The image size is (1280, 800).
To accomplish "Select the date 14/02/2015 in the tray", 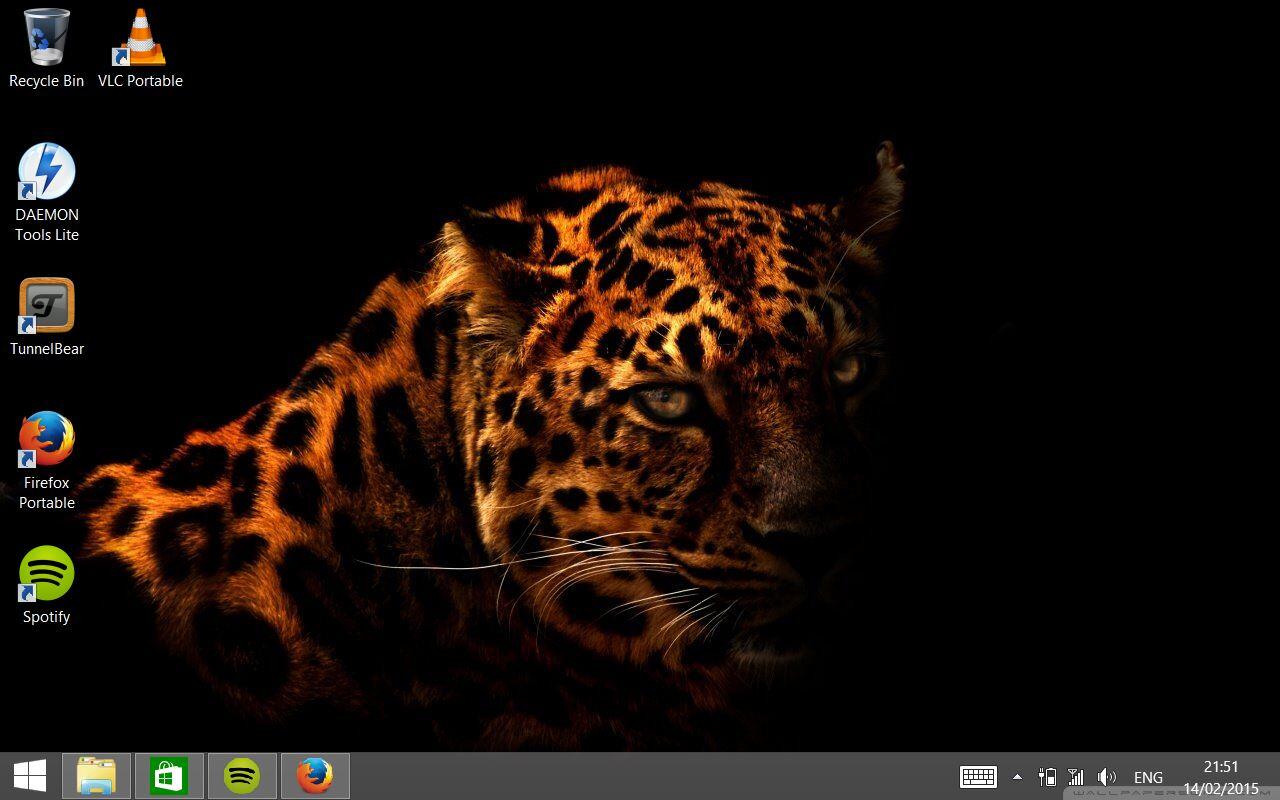I will tap(1221, 787).
